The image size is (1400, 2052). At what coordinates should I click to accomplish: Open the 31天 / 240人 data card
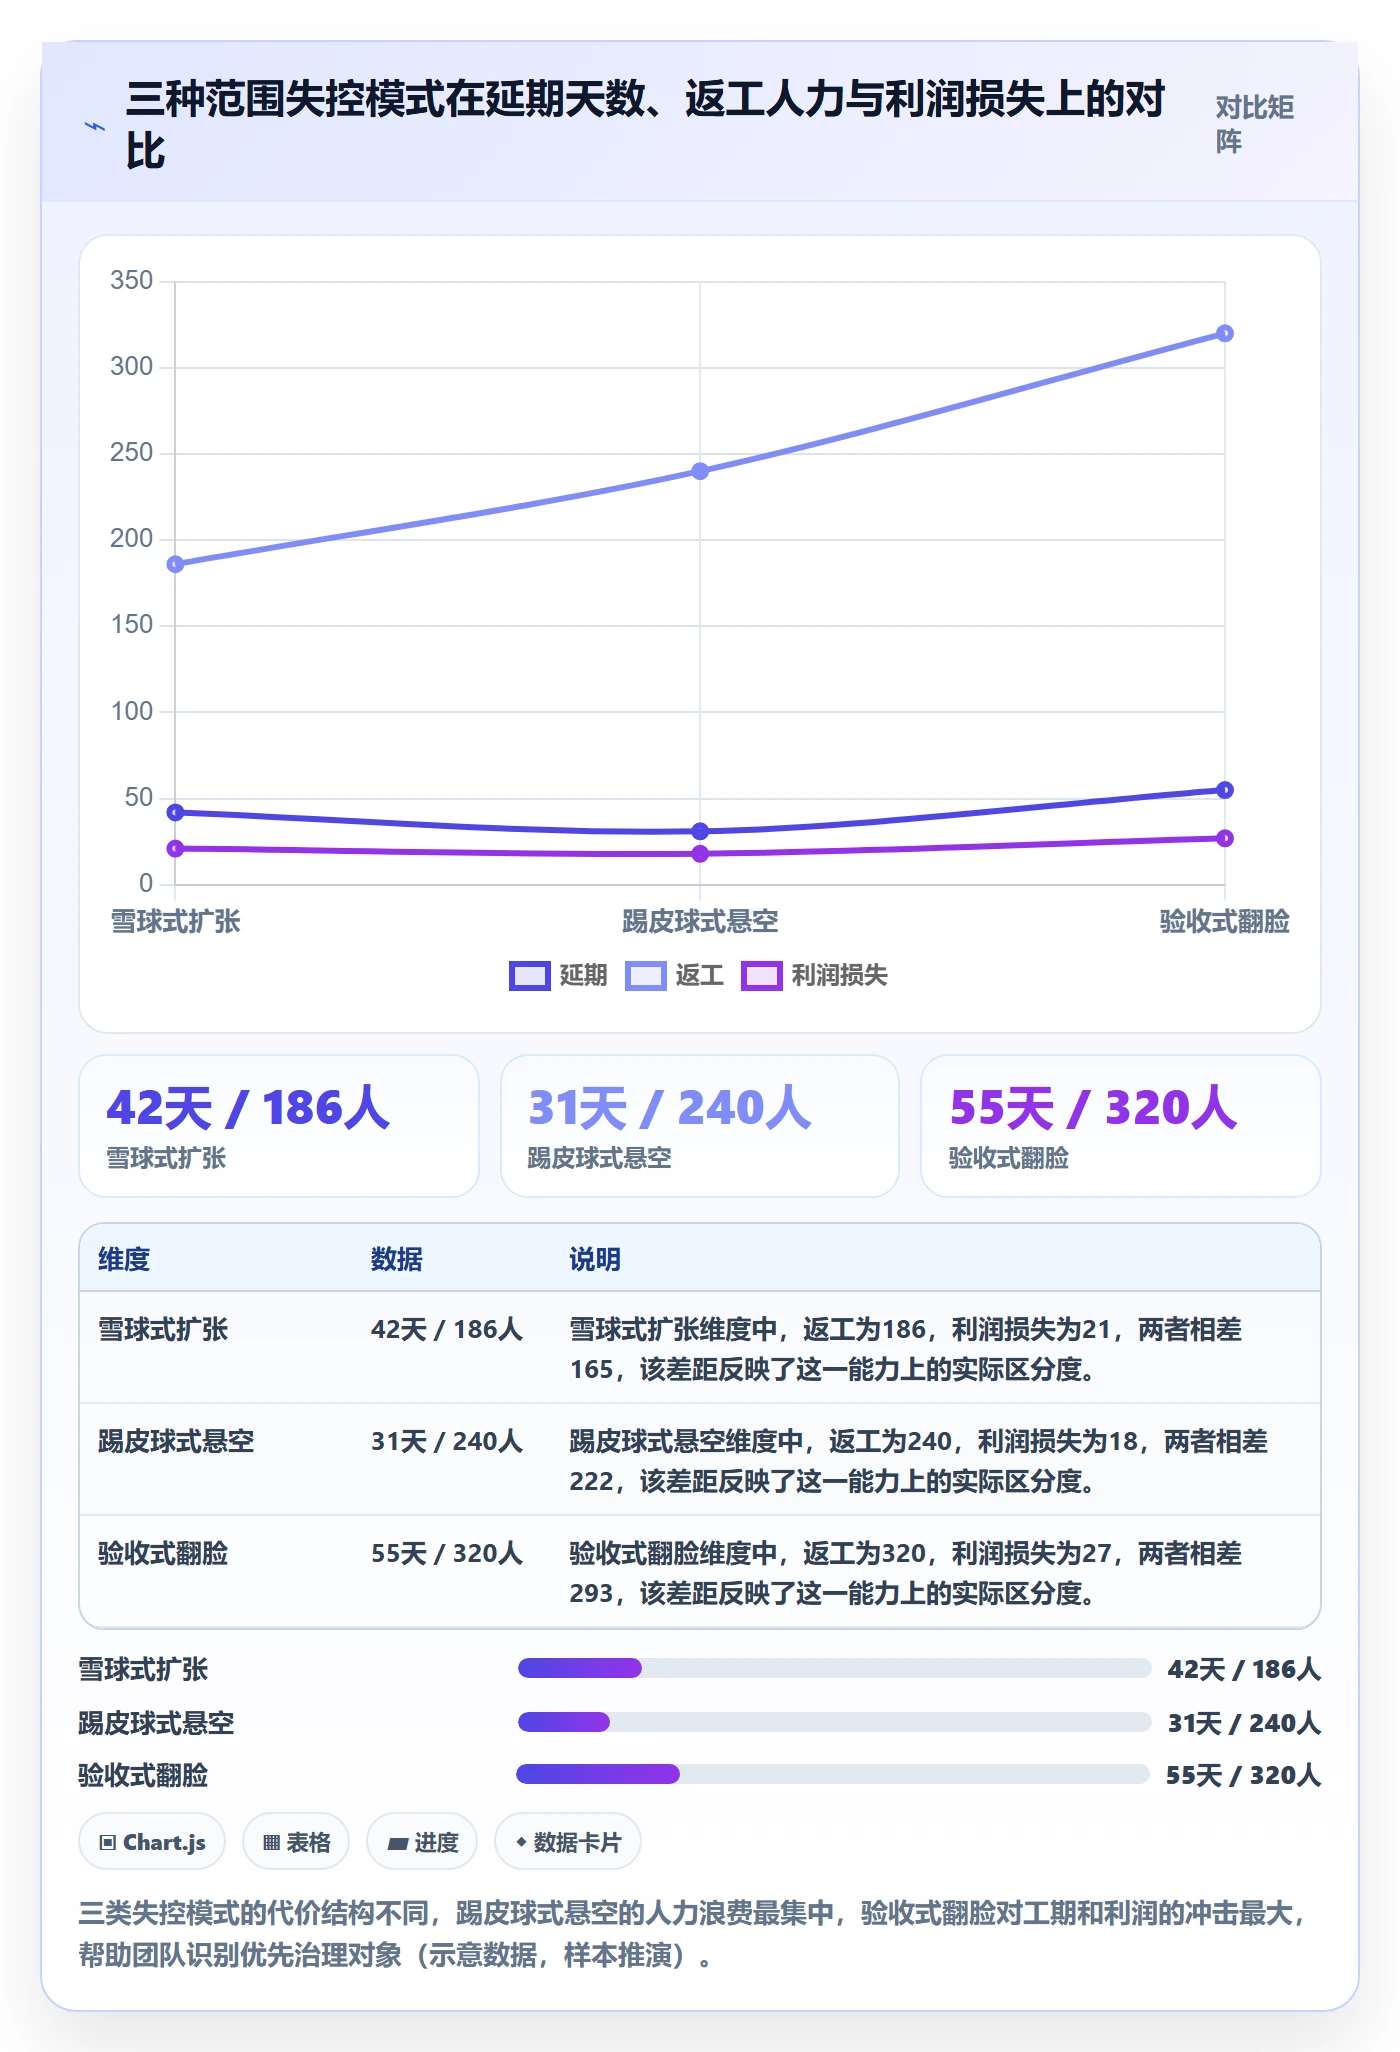tap(700, 1126)
